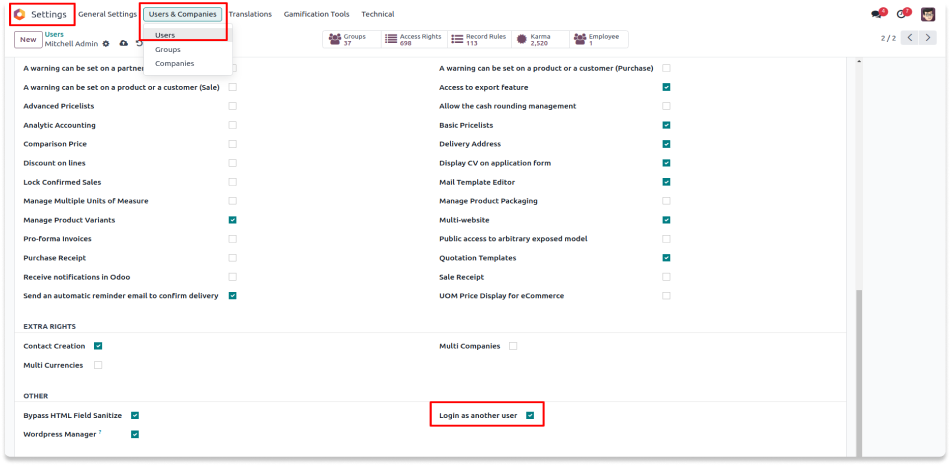Click the Odoo Settings app logo icon
This screenshot has width=950, height=465.
[19, 14]
